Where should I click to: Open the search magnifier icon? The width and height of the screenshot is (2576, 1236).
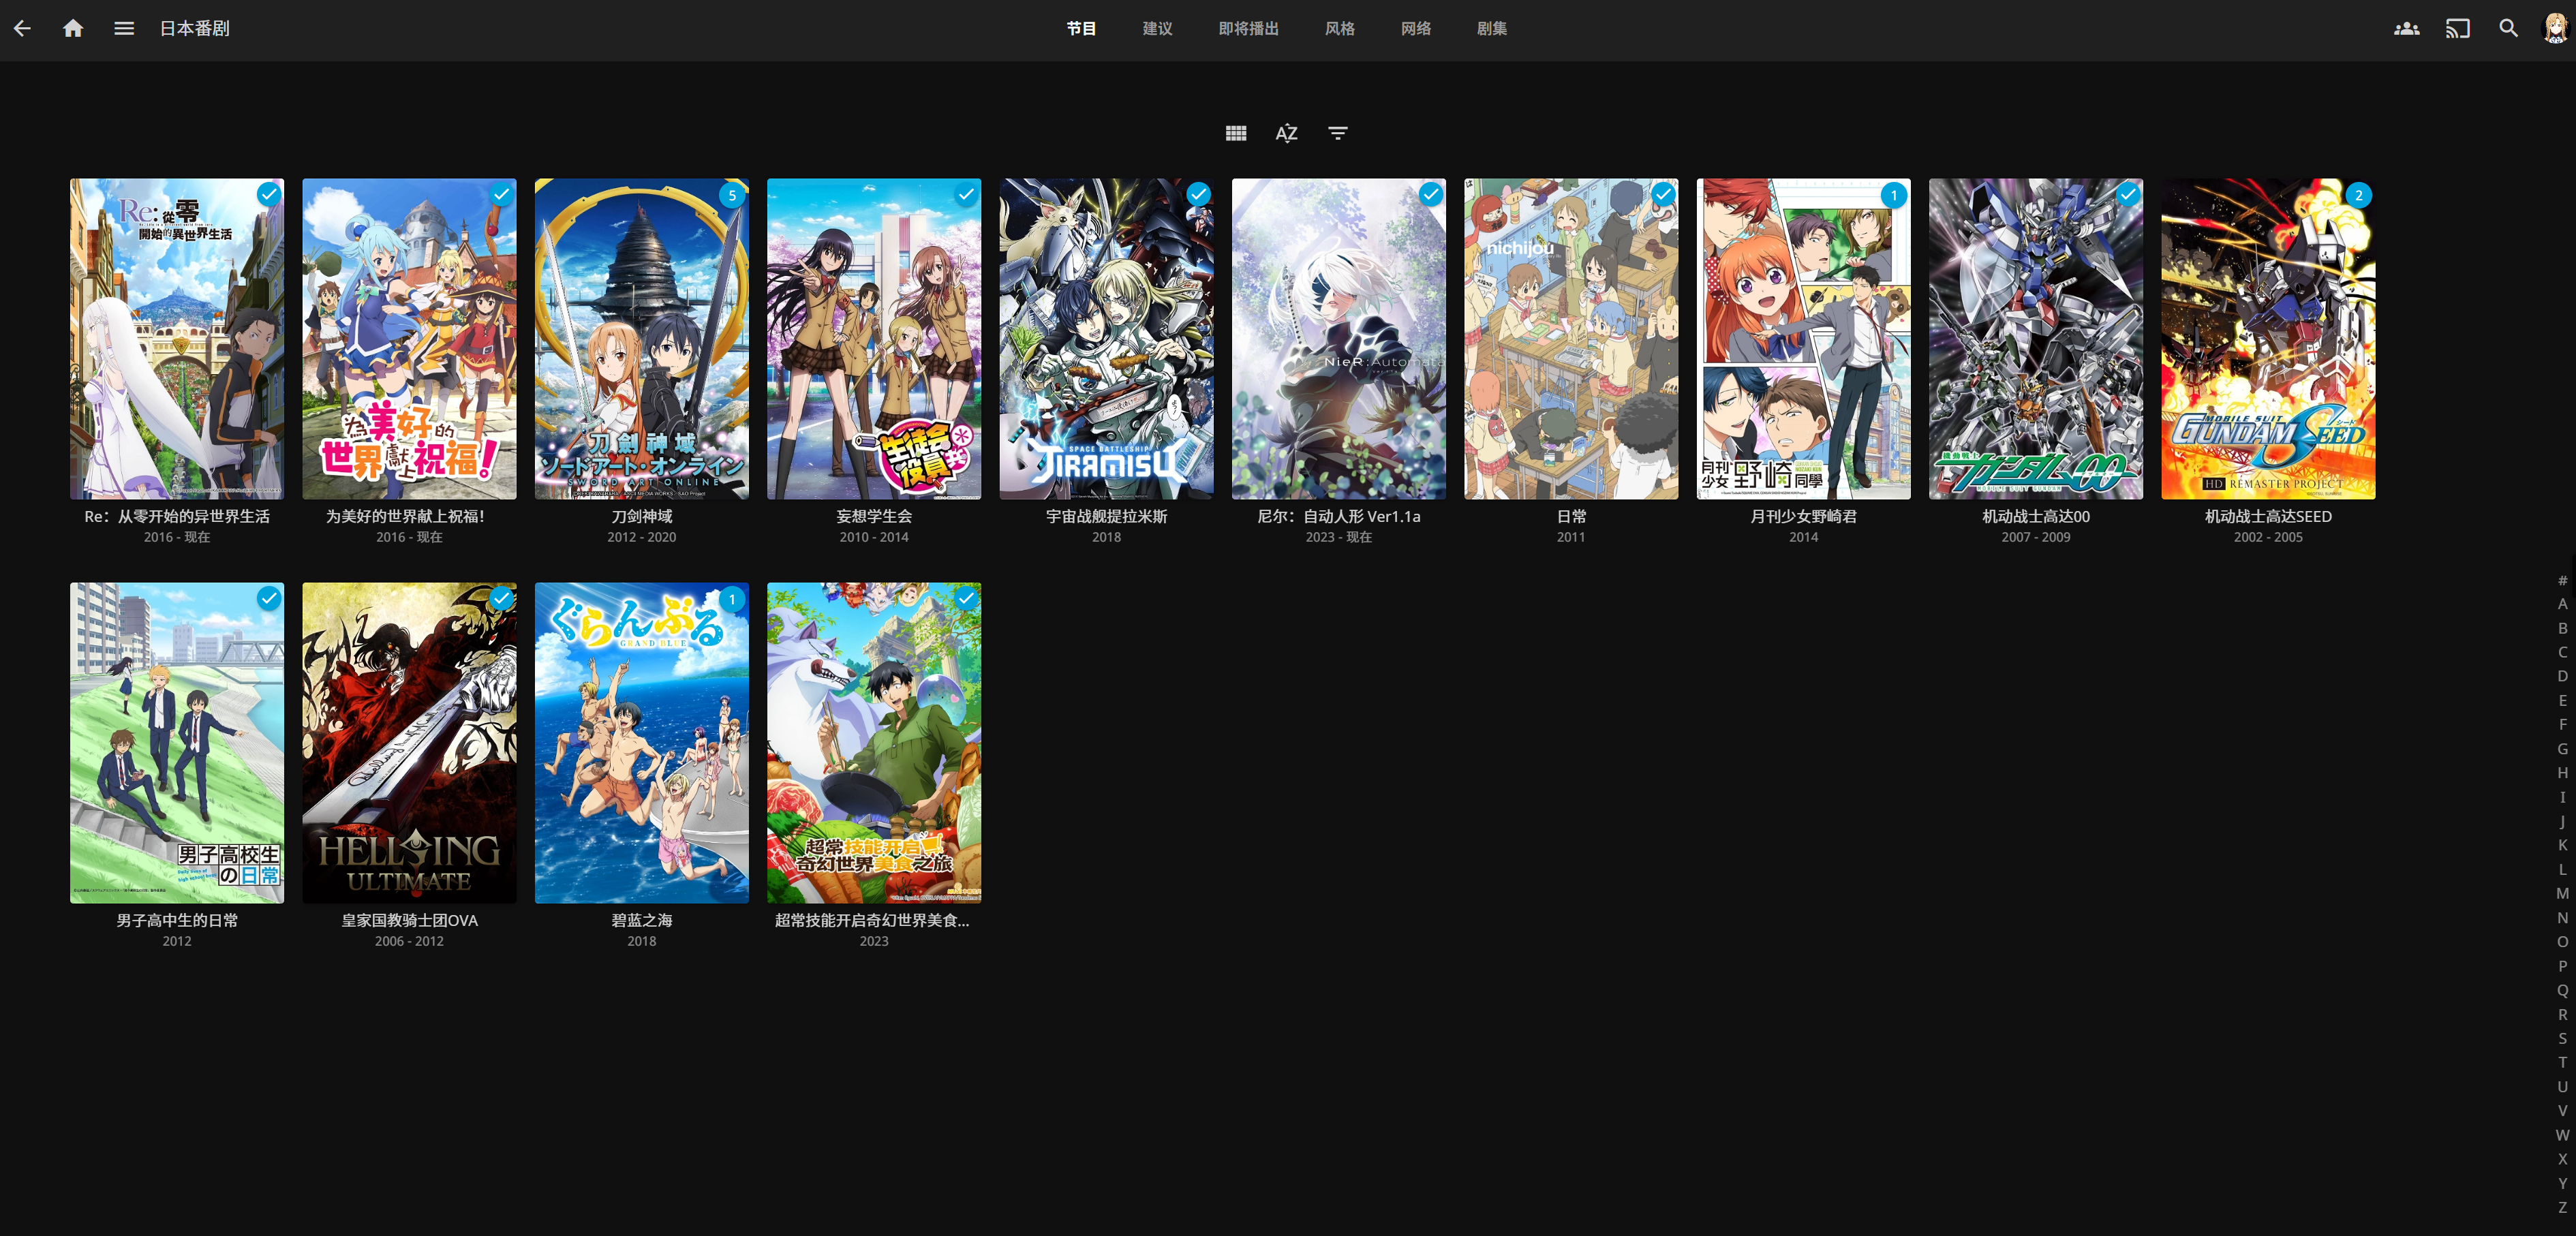click(2508, 28)
